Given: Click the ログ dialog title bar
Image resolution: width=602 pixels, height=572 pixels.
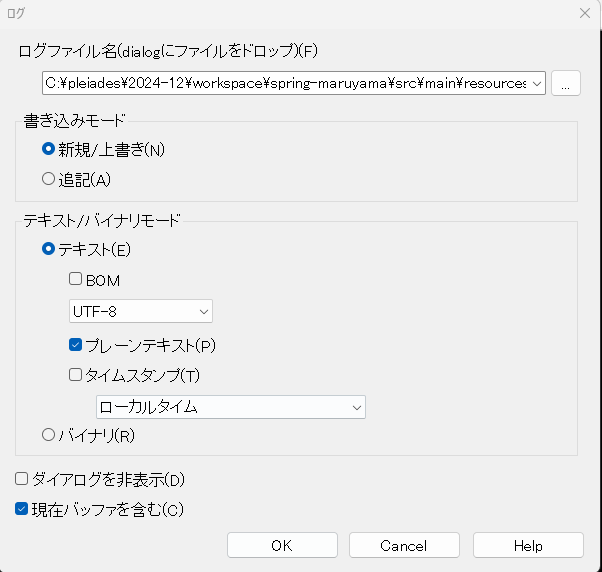Looking at the screenshot, I should point(300,13).
